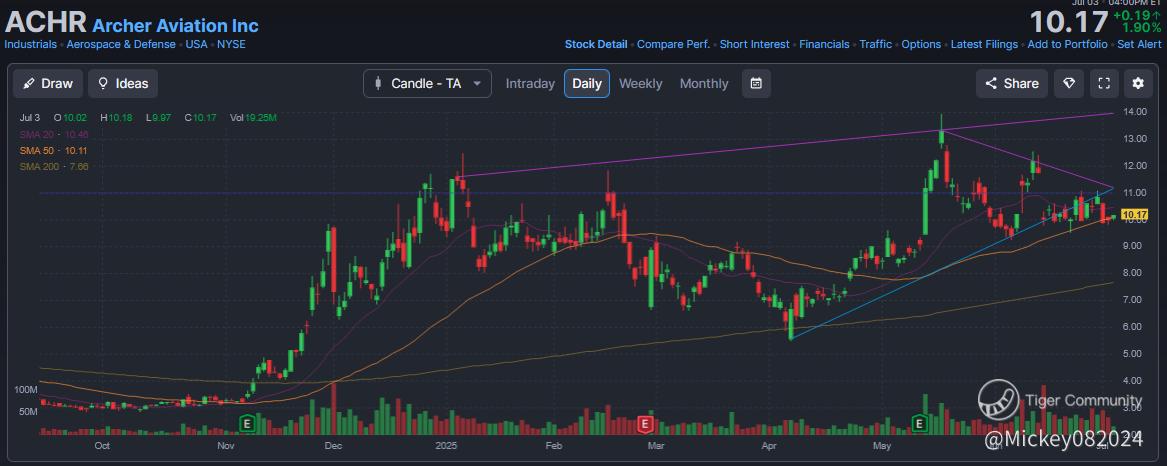Image resolution: width=1167 pixels, height=466 pixels.
Task: Open the Draw tool
Action: point(48,83)
